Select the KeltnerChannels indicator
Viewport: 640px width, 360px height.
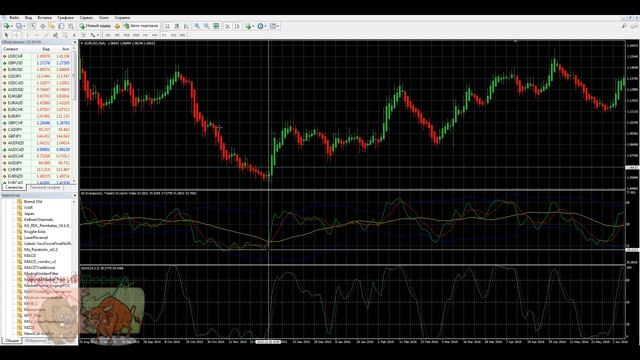[38, 220]
